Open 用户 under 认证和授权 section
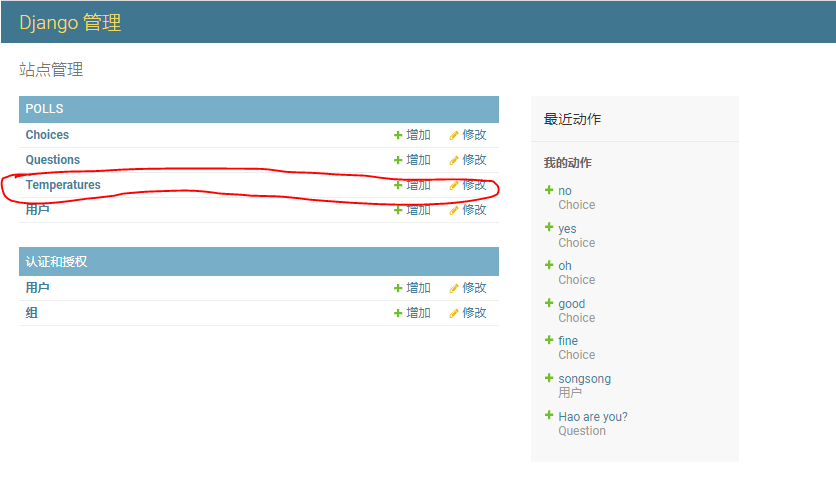 [37, 288]
